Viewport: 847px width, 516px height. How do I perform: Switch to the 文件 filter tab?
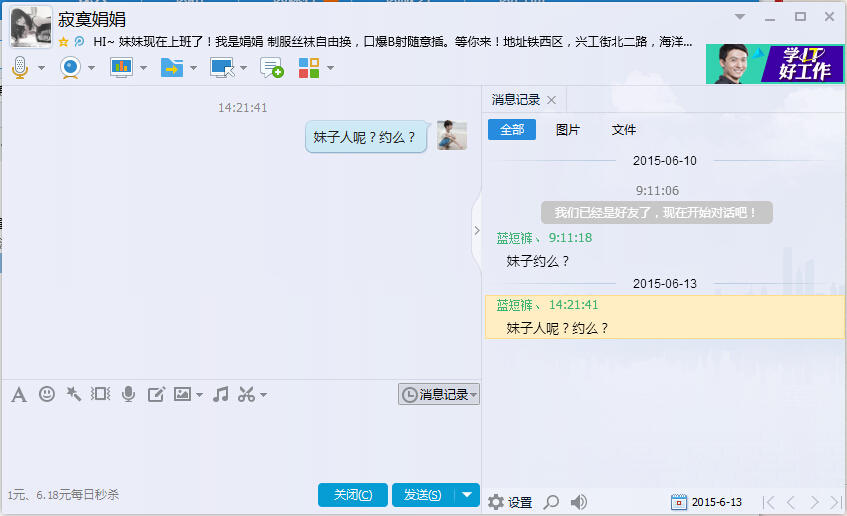pos(624,130)
